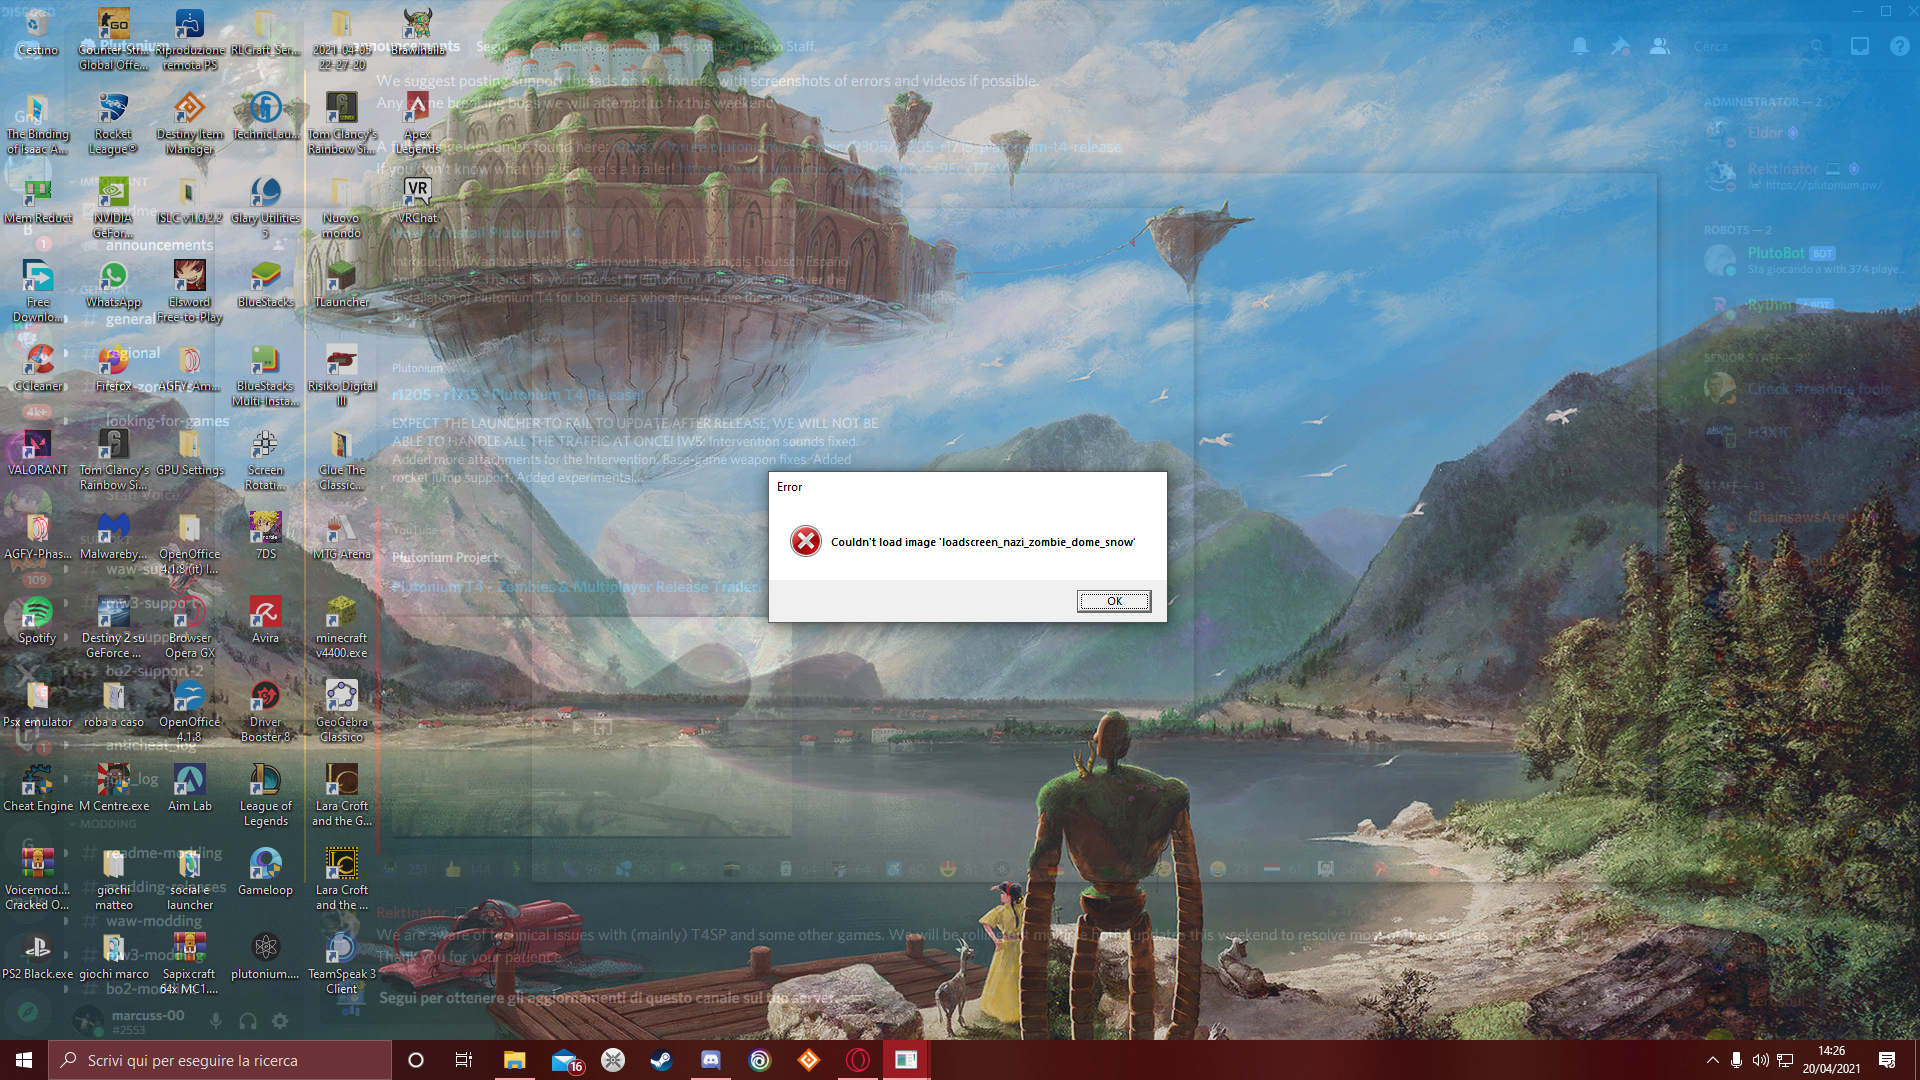Select the NVIDIA GeForce desktop icon
Image resolution: width=1920 pixels, height=1080 pixels.
113,208
